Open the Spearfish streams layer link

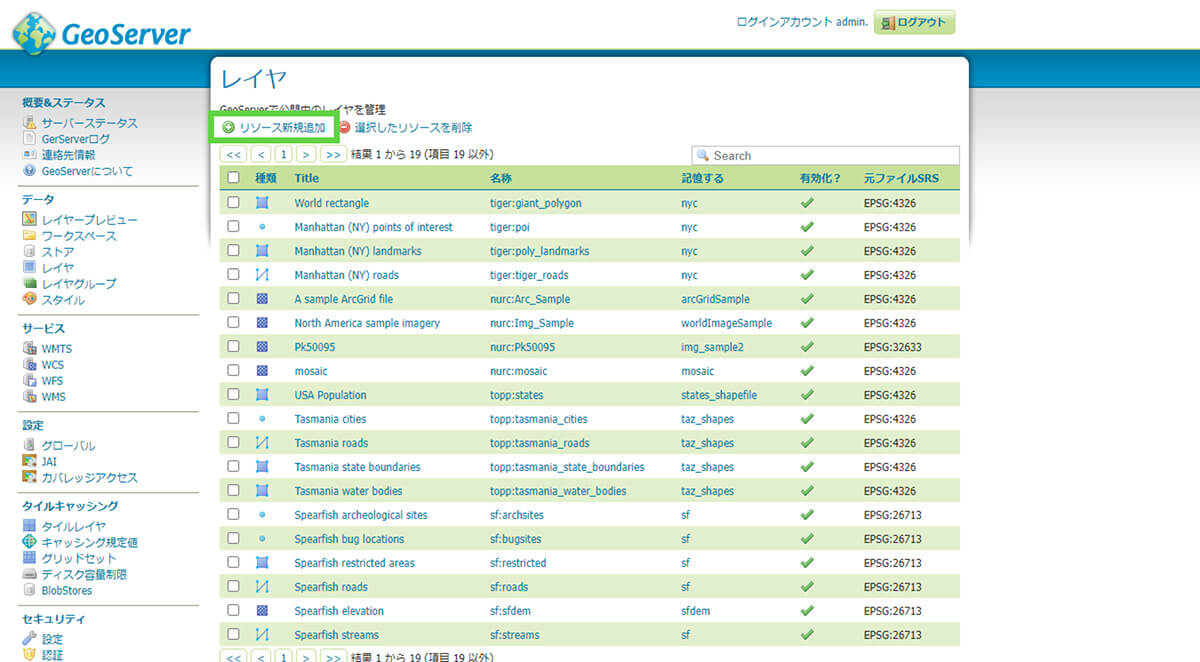click(336, 635)
